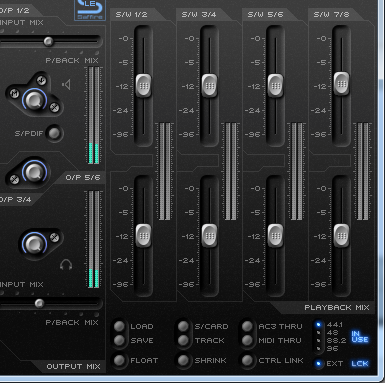The image size is (385, 383).
Task: Click the O/P 1/2 level meter
Action: tap(94, 115)
